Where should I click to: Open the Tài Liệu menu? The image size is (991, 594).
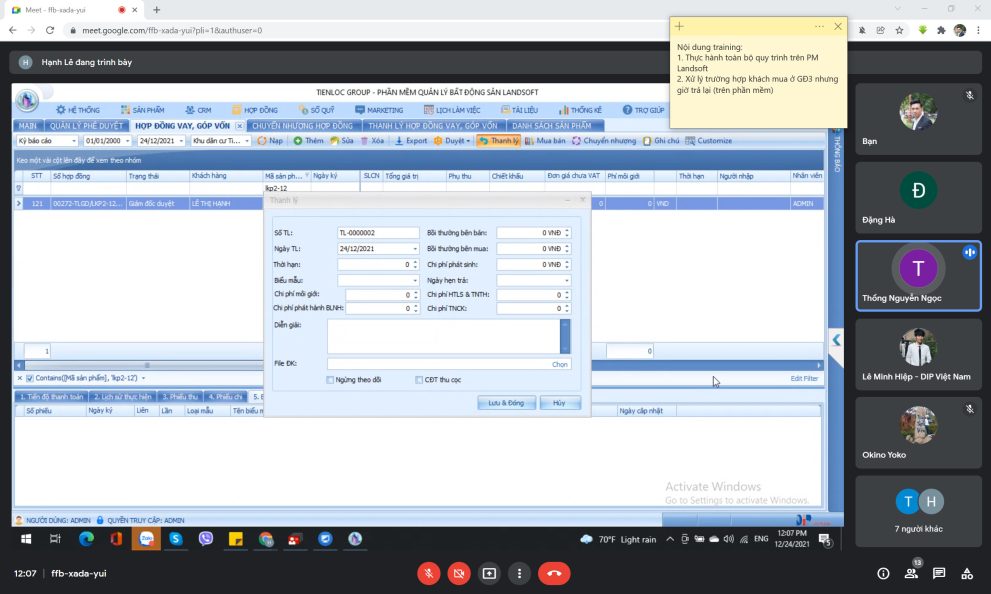point(519,110)
